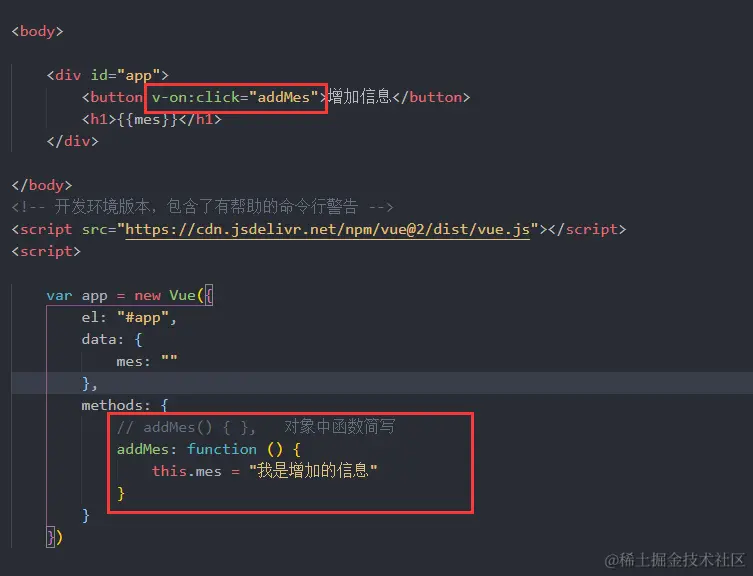The height and width of the screenshot is (576, 753).
Task: Click the closing </script> tag after vue.js
Action: (587, 230)
